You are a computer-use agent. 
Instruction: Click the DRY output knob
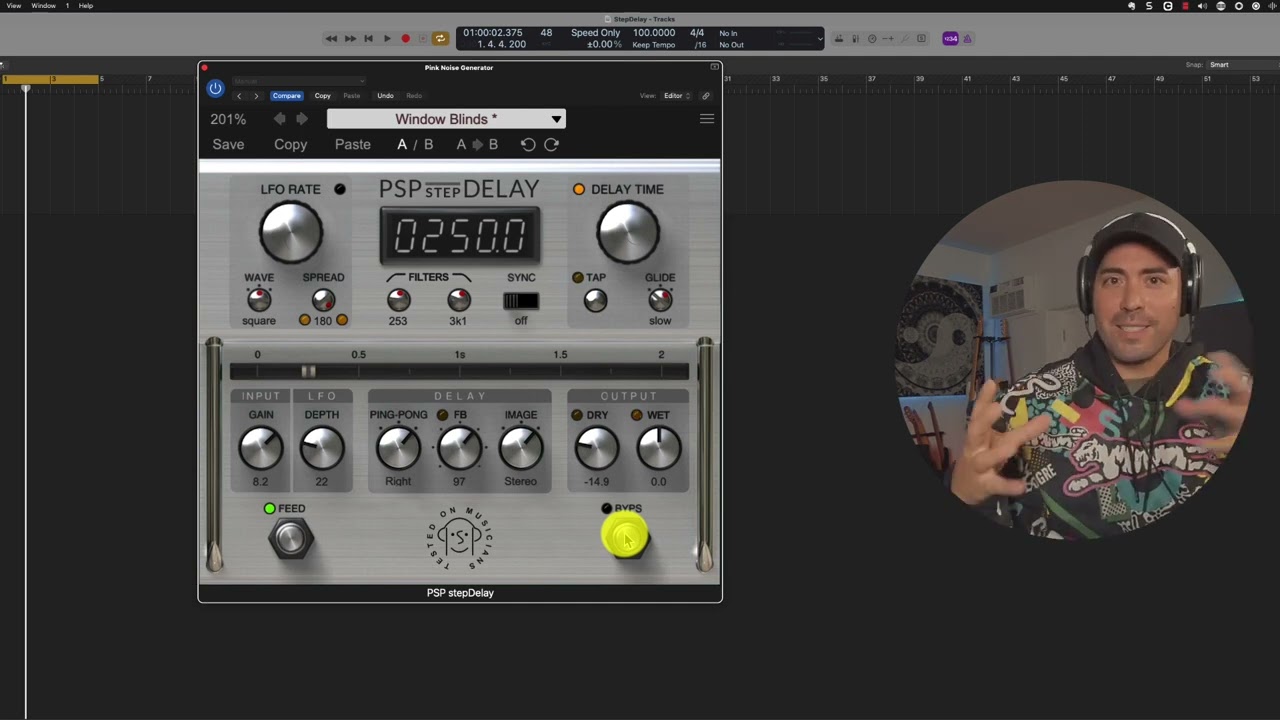(597, 449)
